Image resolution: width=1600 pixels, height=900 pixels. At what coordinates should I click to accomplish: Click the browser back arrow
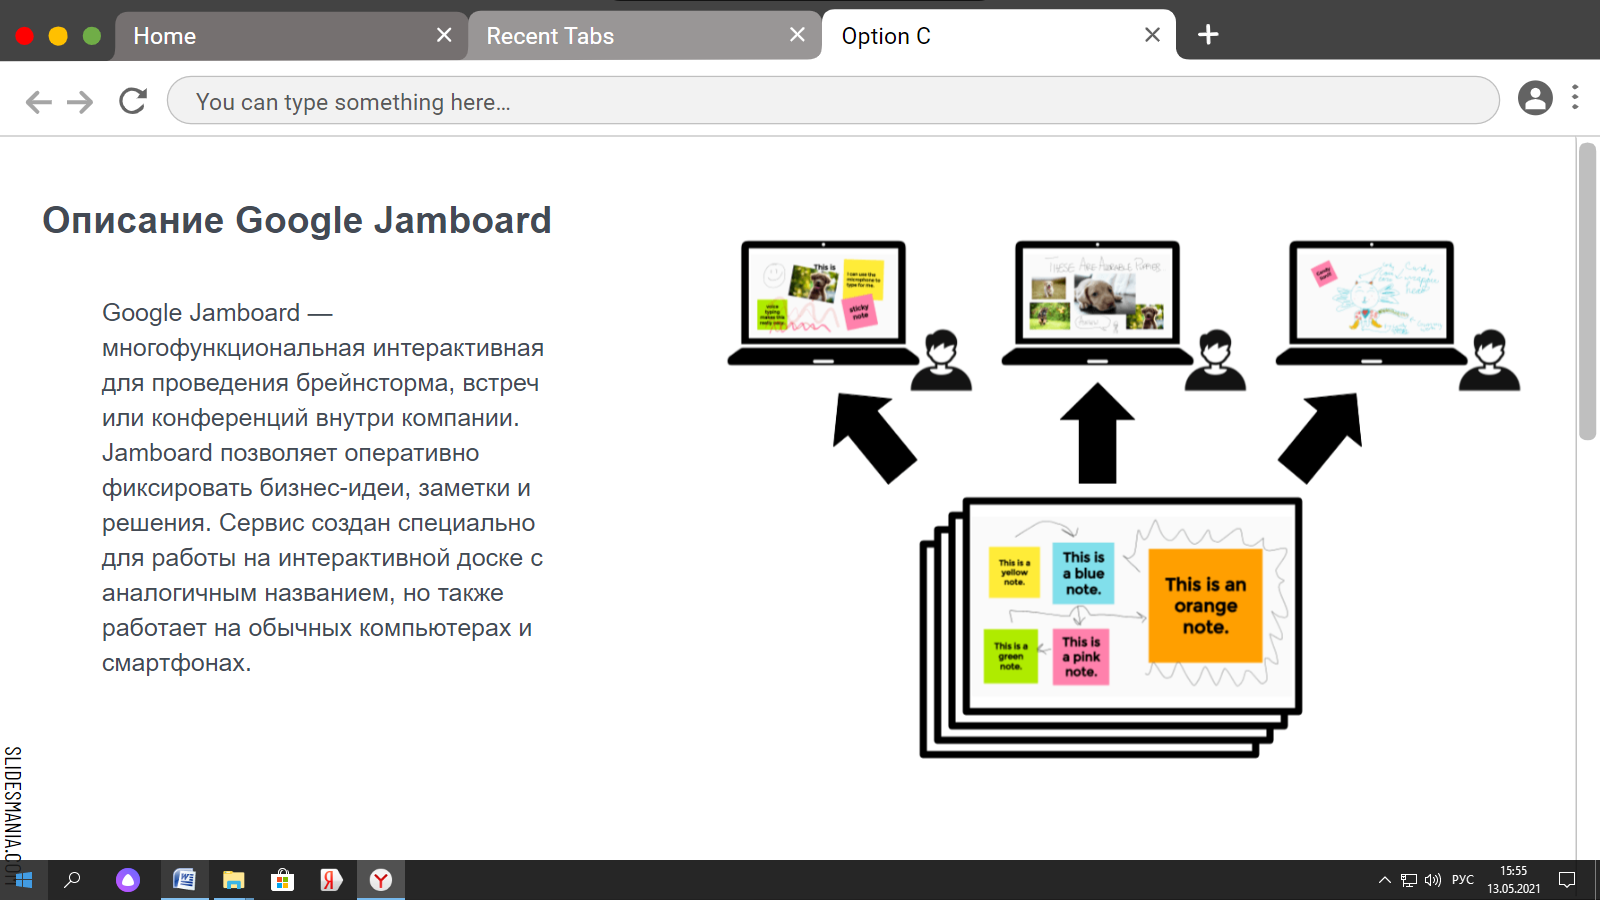[38, 102]
